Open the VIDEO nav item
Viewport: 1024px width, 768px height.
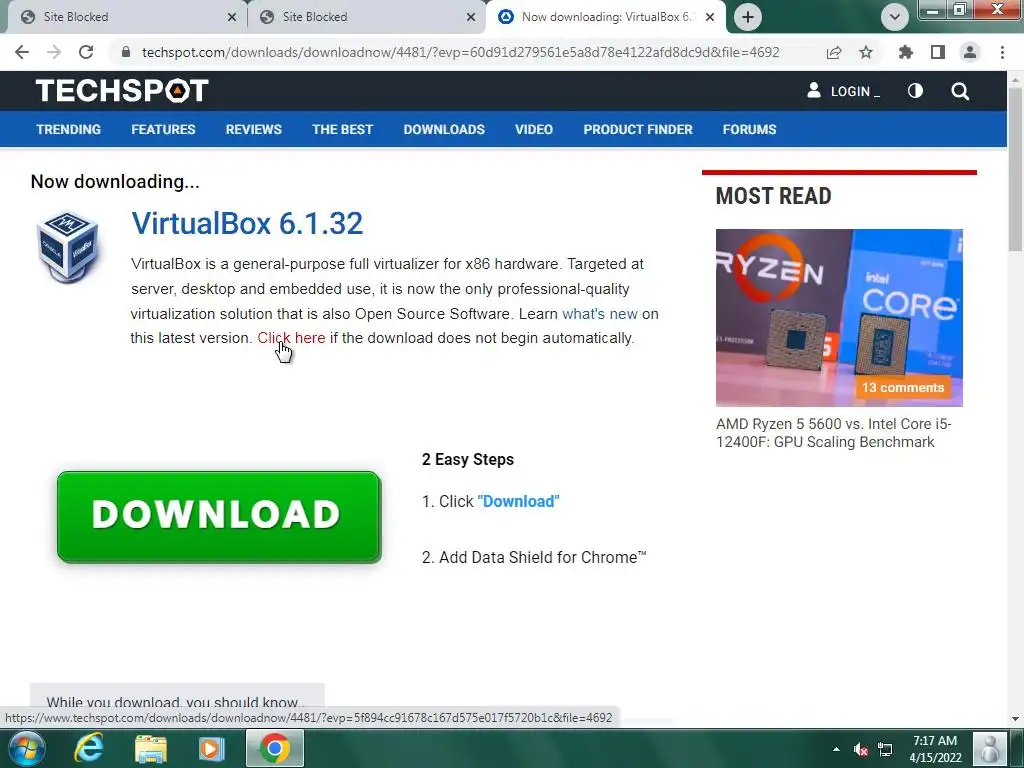[534, 129]
